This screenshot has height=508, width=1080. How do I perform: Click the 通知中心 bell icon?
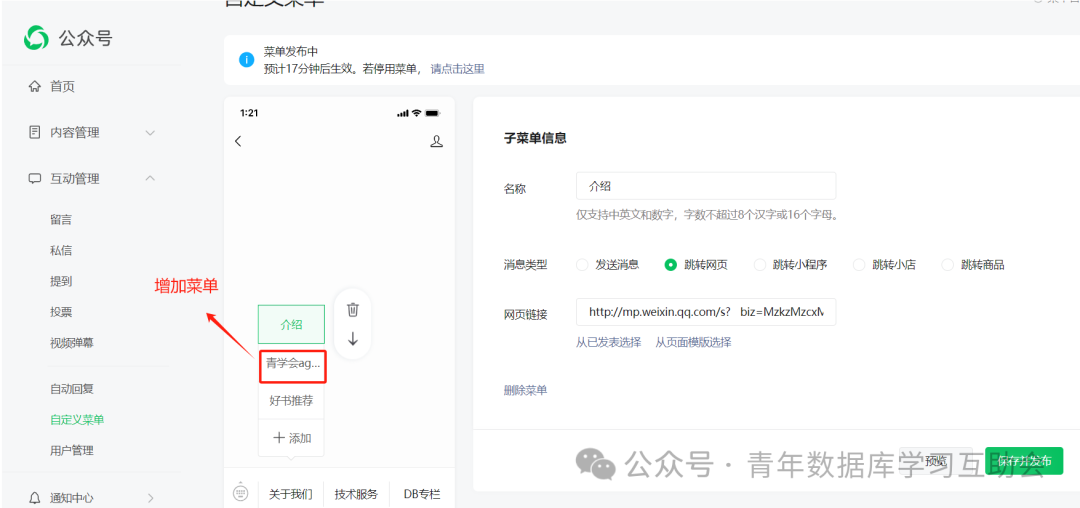click(x=34, y=498)
